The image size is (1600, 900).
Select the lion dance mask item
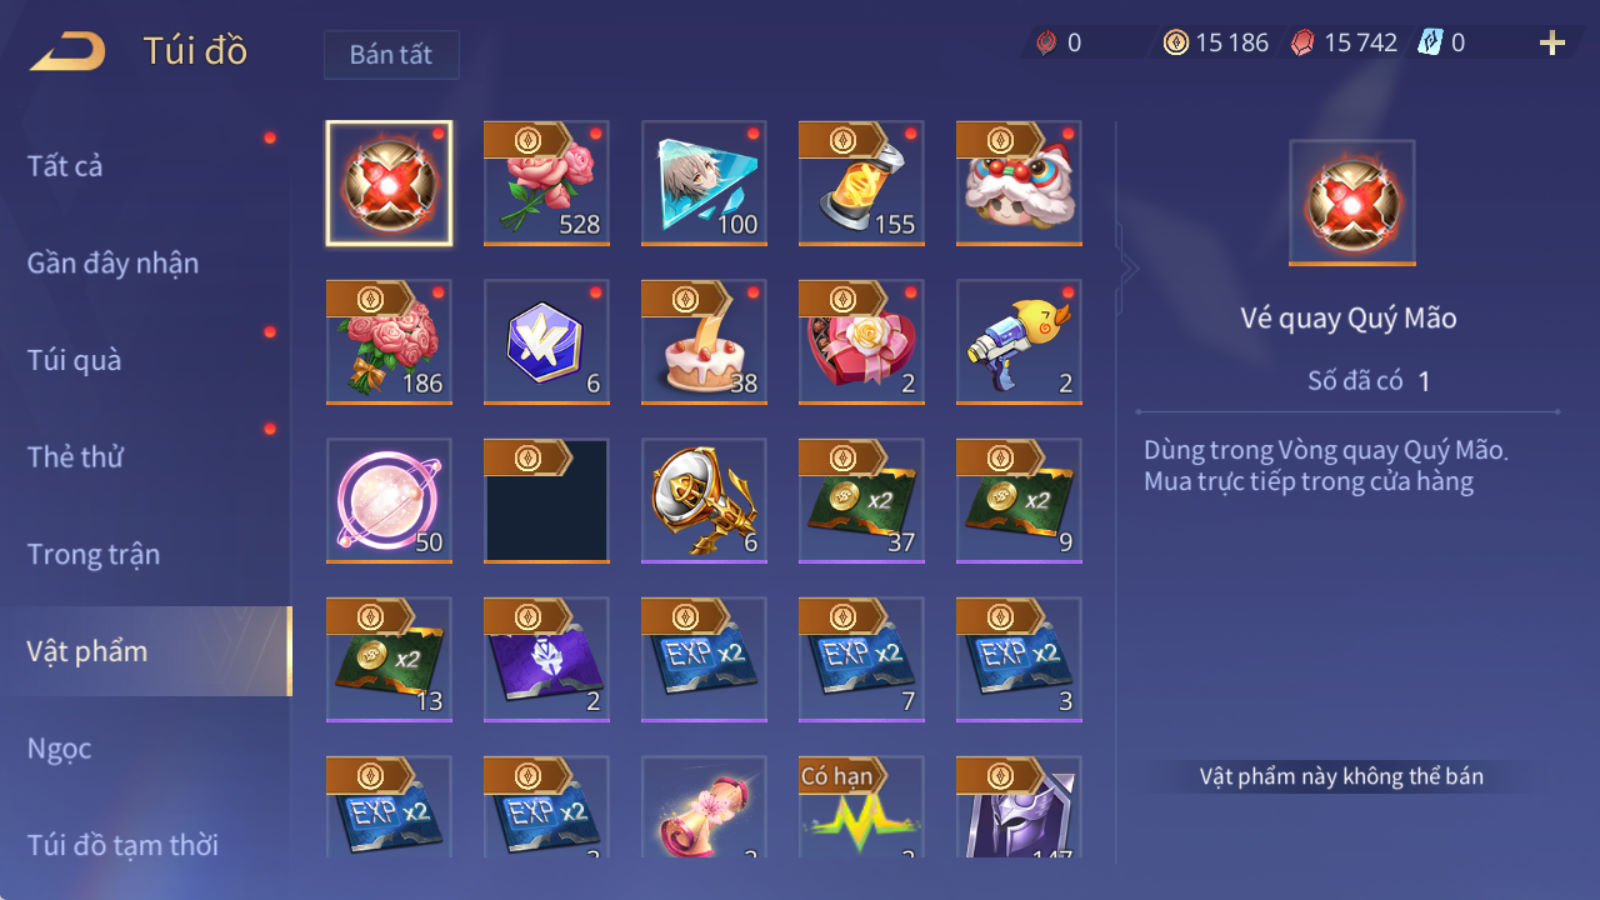1019,183
